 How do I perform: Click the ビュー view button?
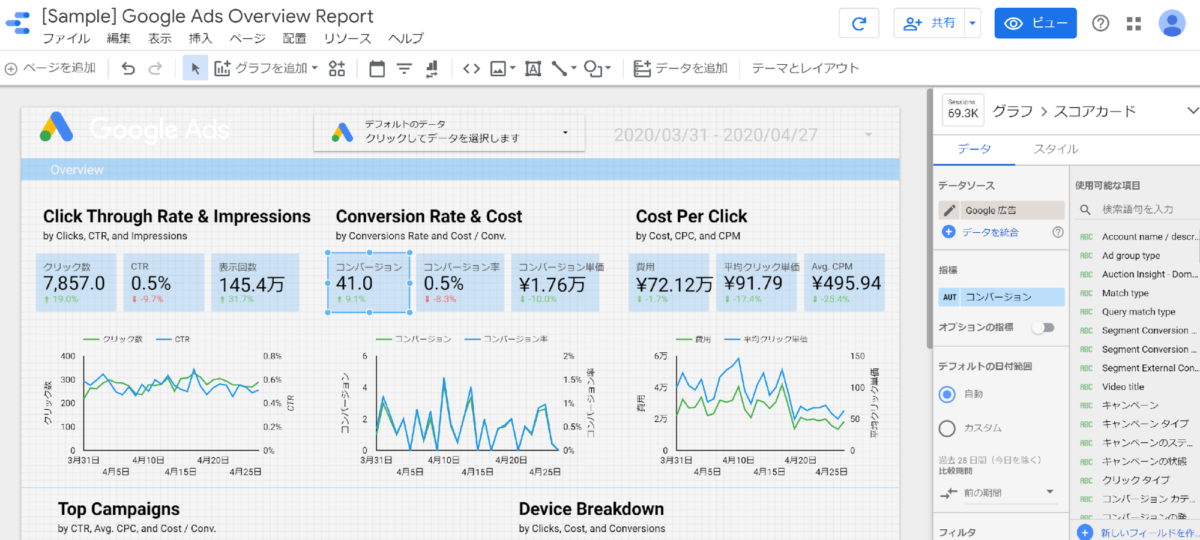tap(1035, 24)
